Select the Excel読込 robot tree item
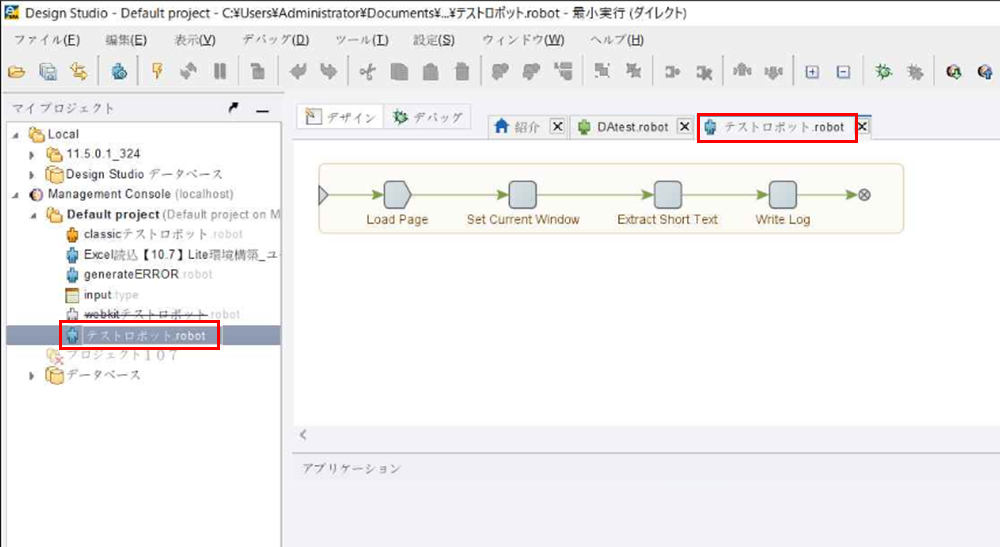This screenshot has height=547, width=1000. [x=172, y=255]
